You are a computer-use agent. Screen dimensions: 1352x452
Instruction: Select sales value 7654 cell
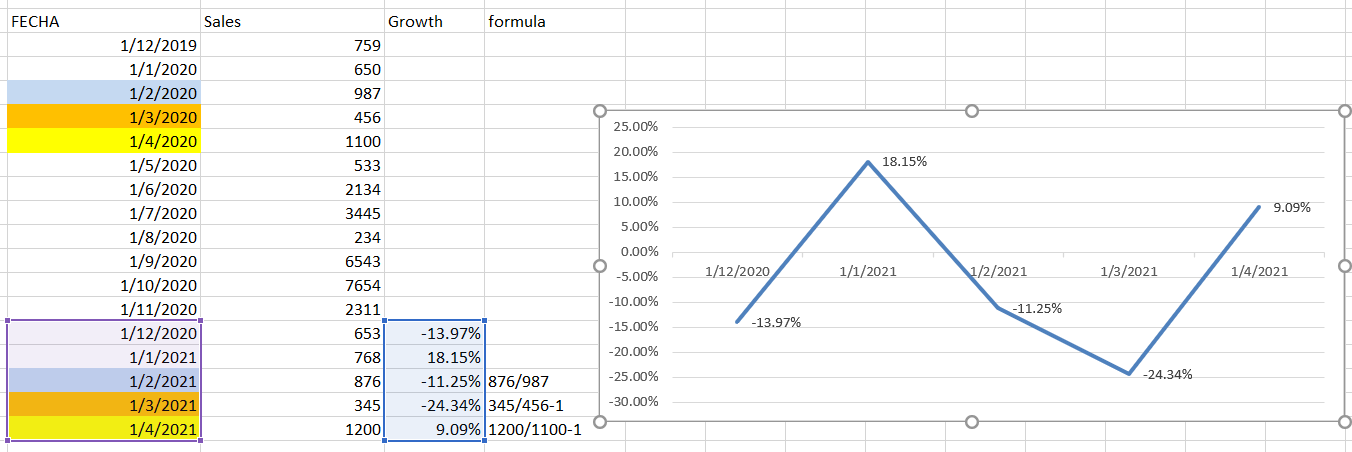pos(290,285)
